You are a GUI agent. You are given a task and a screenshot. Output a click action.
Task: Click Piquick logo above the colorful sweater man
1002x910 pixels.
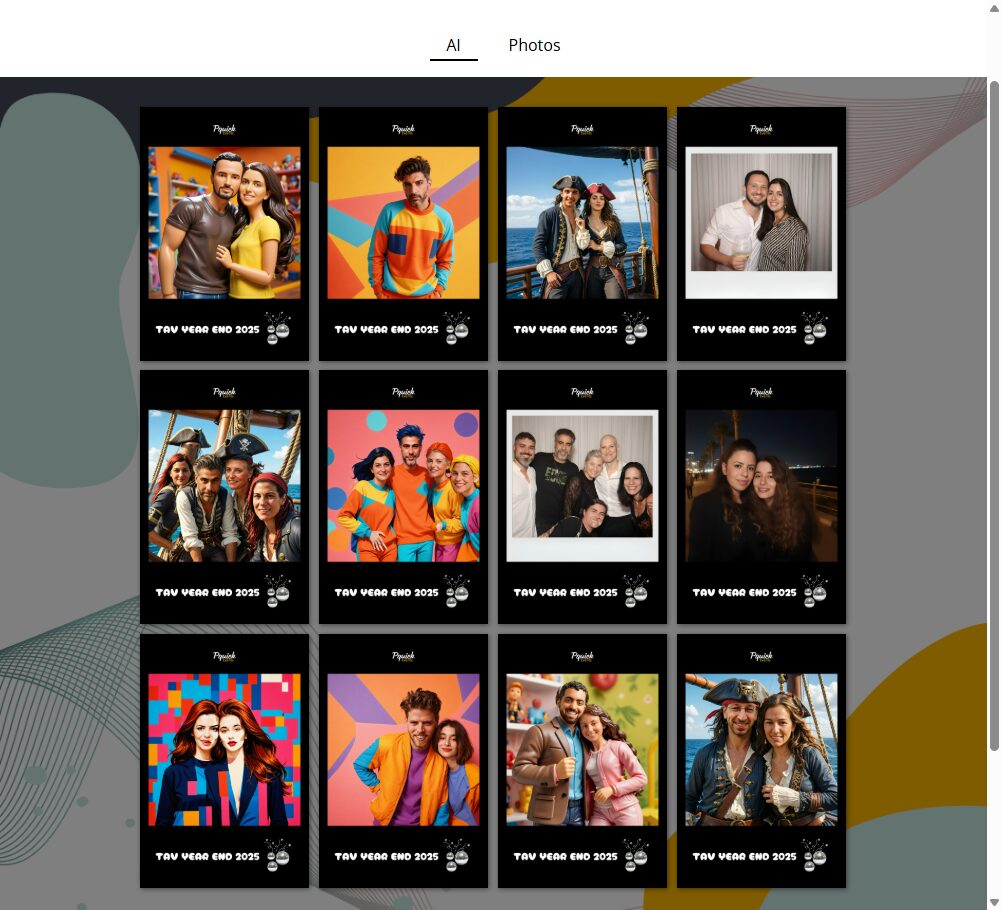point(403,129)
